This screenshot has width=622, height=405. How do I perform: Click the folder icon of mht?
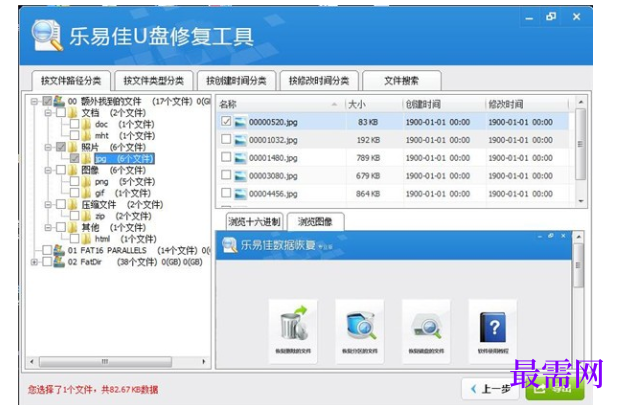(x=86, y=136)
